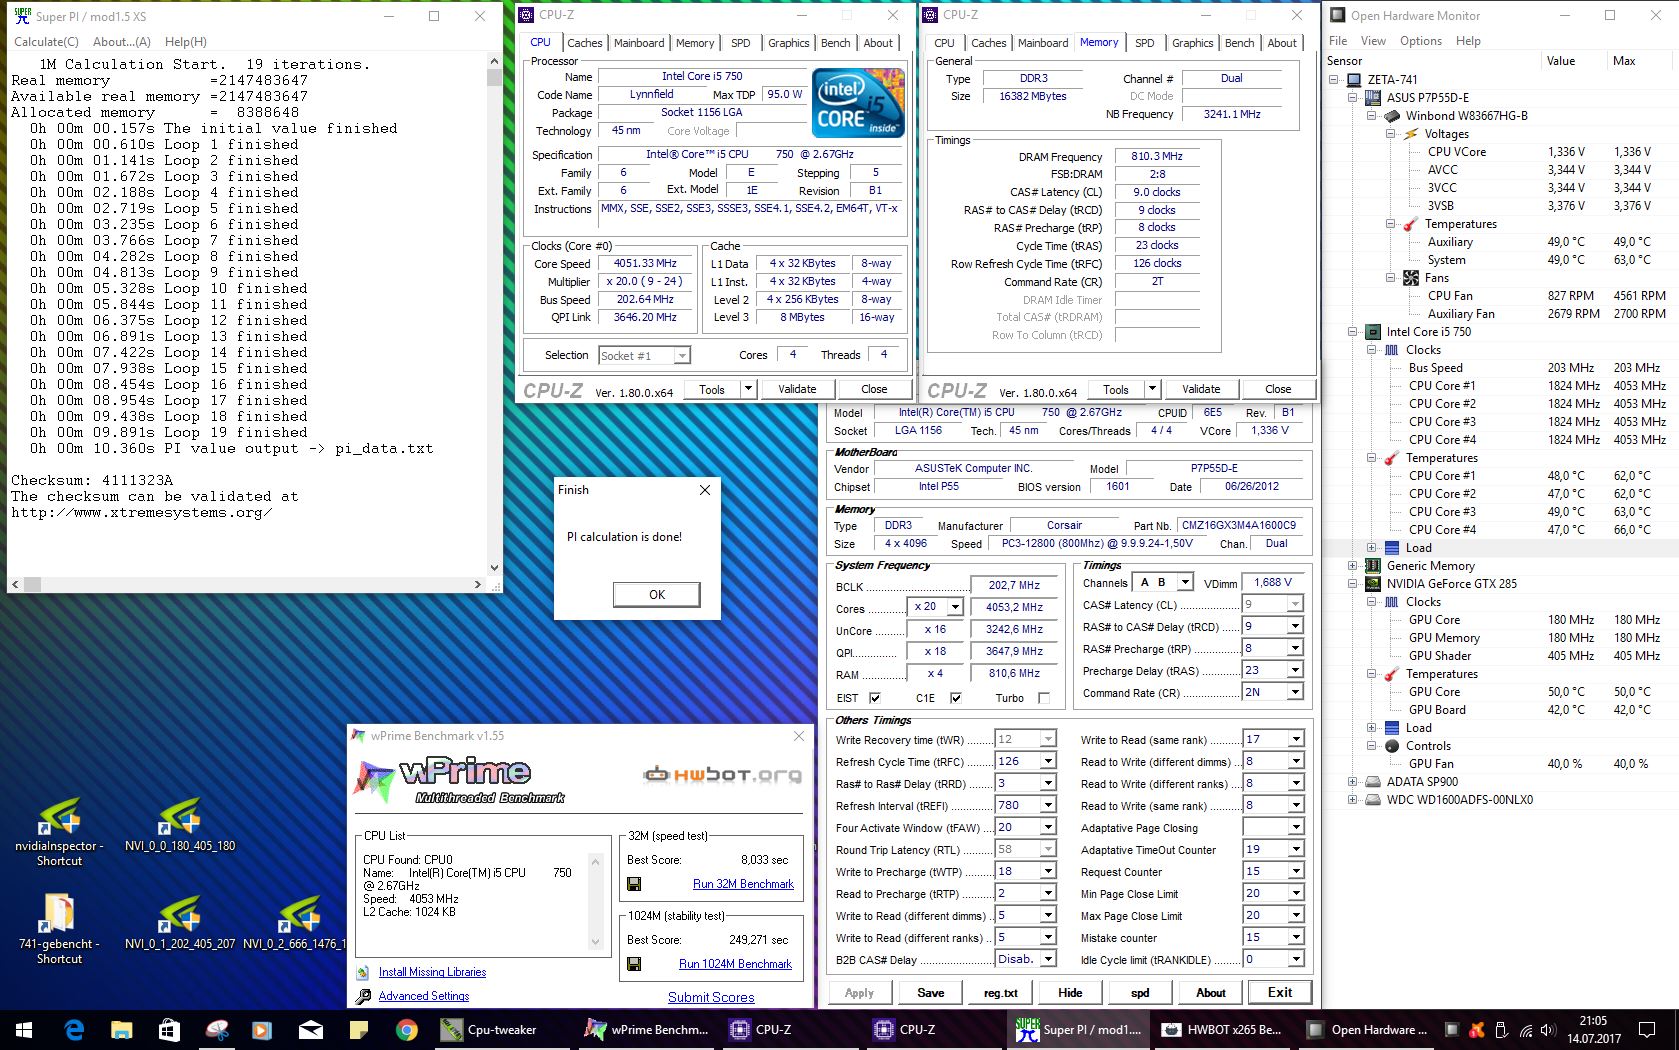Screen dimensions: 1679x1050
Task: Click the reg.txt button in Cpu-tweaker
Action: [x=1000, y=992]
